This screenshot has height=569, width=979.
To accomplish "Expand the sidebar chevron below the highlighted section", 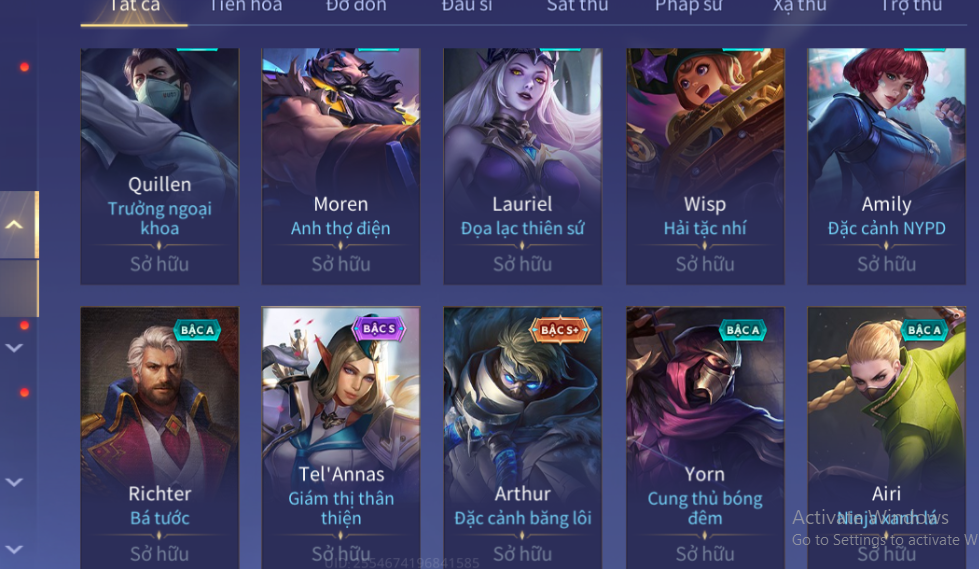I will [14, 347].
